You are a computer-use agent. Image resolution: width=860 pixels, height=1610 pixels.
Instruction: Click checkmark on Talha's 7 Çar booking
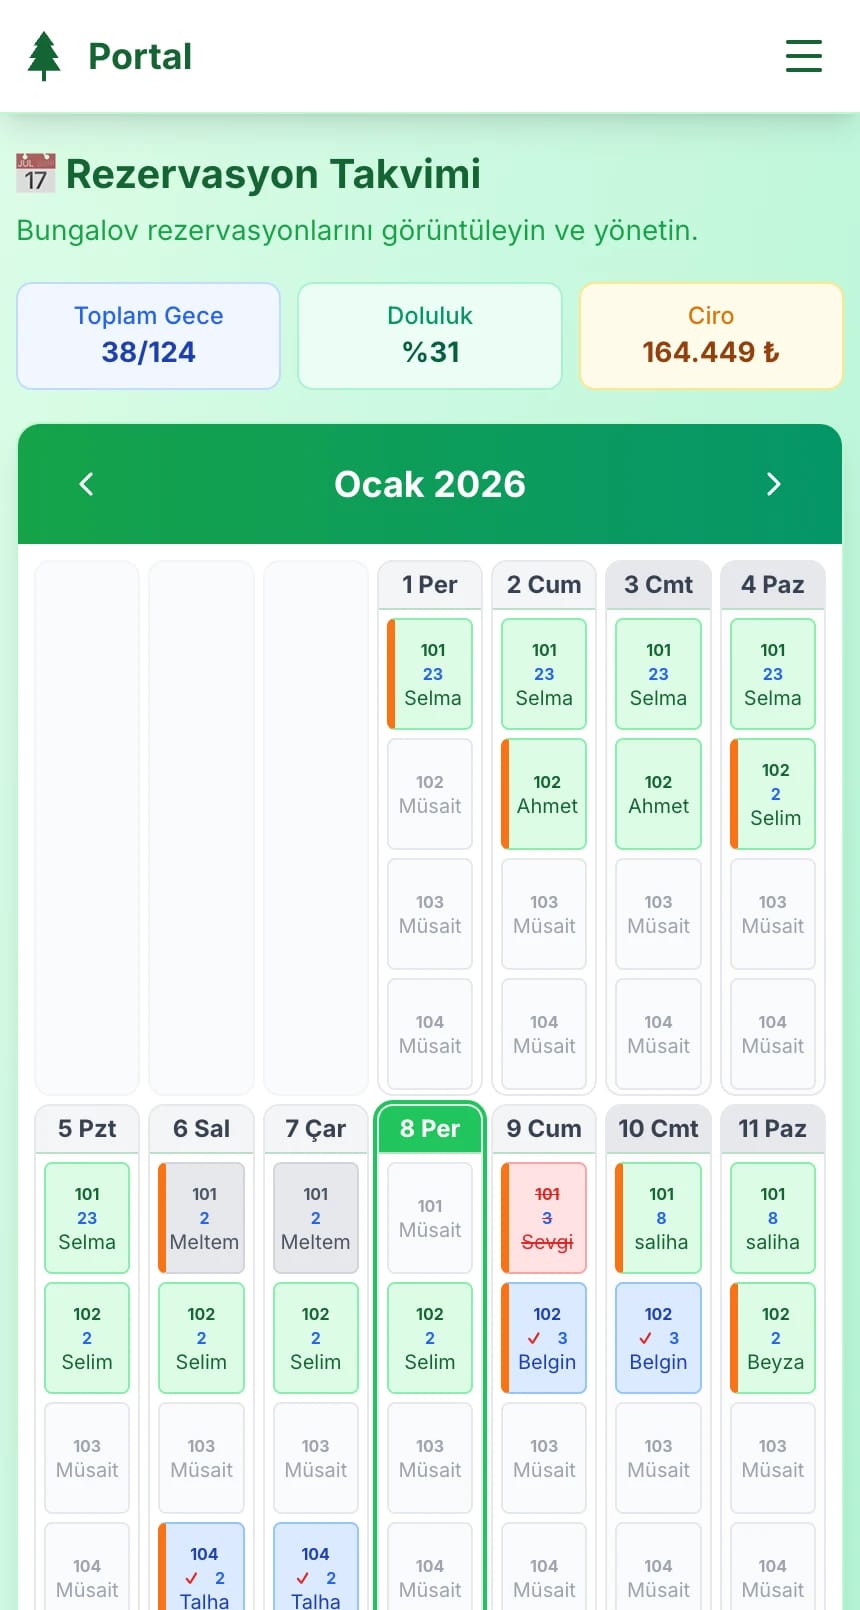303,1578
